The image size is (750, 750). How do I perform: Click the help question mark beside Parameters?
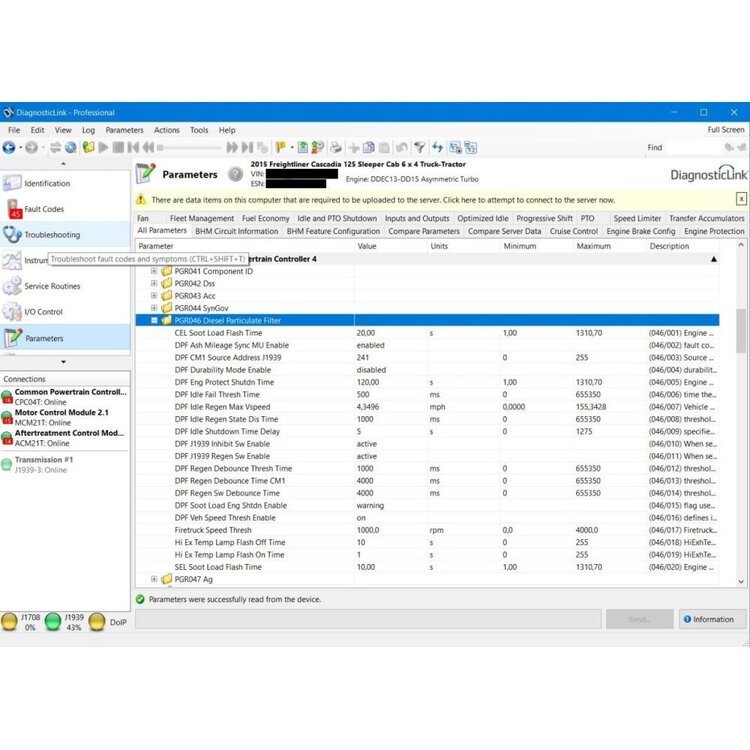235,174
